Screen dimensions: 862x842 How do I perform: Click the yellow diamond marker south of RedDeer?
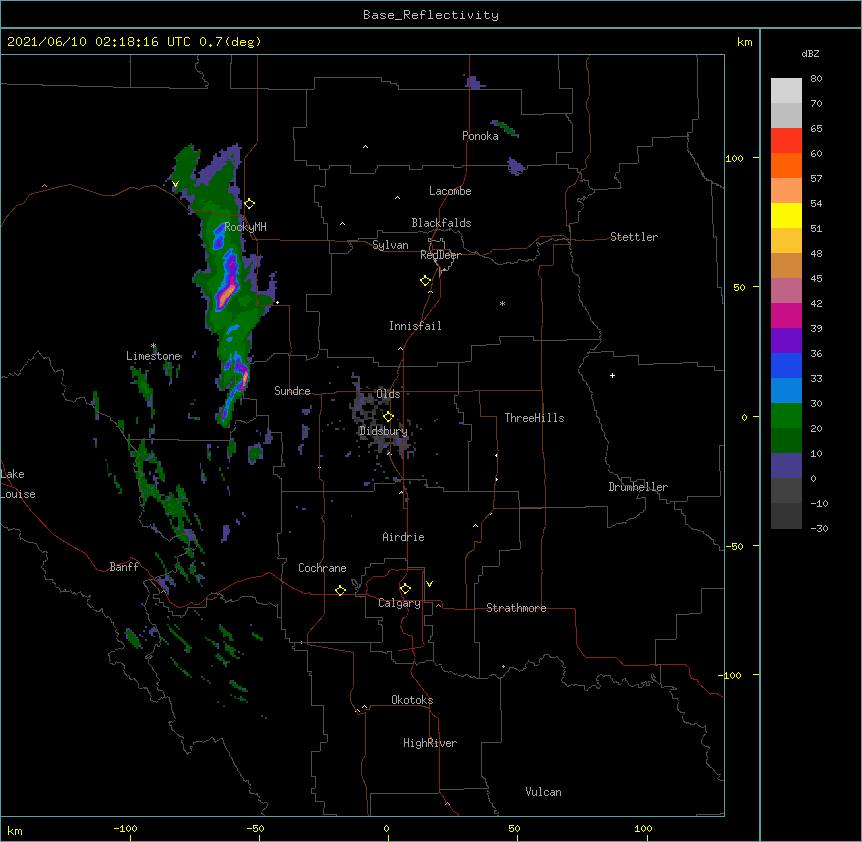tap(426, 281)
